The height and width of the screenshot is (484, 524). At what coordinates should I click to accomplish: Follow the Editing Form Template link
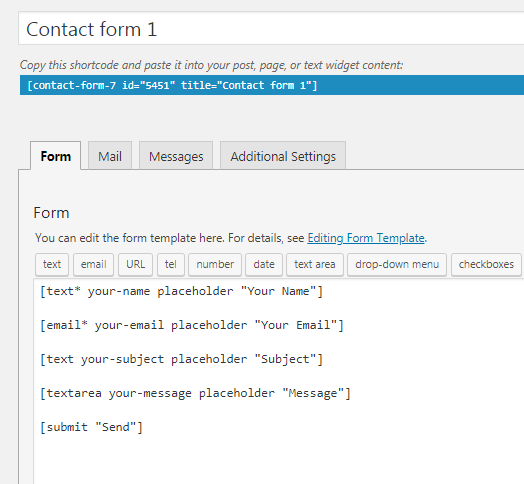coord(366,238)
